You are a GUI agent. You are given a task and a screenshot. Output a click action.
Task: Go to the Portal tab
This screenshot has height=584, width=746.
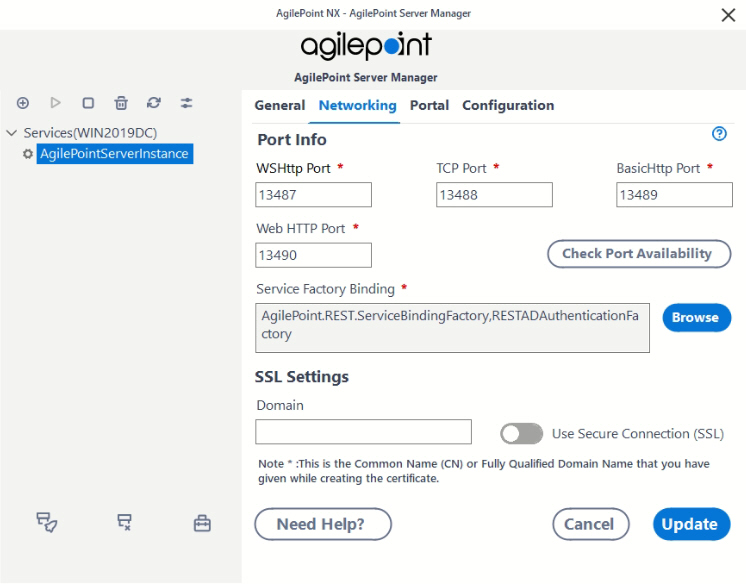429,105
